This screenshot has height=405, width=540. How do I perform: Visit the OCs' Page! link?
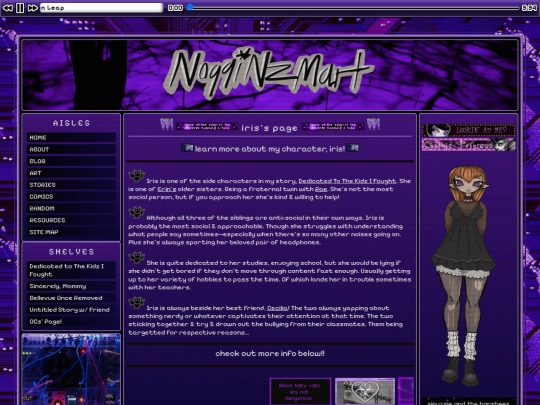coord(71,322)
